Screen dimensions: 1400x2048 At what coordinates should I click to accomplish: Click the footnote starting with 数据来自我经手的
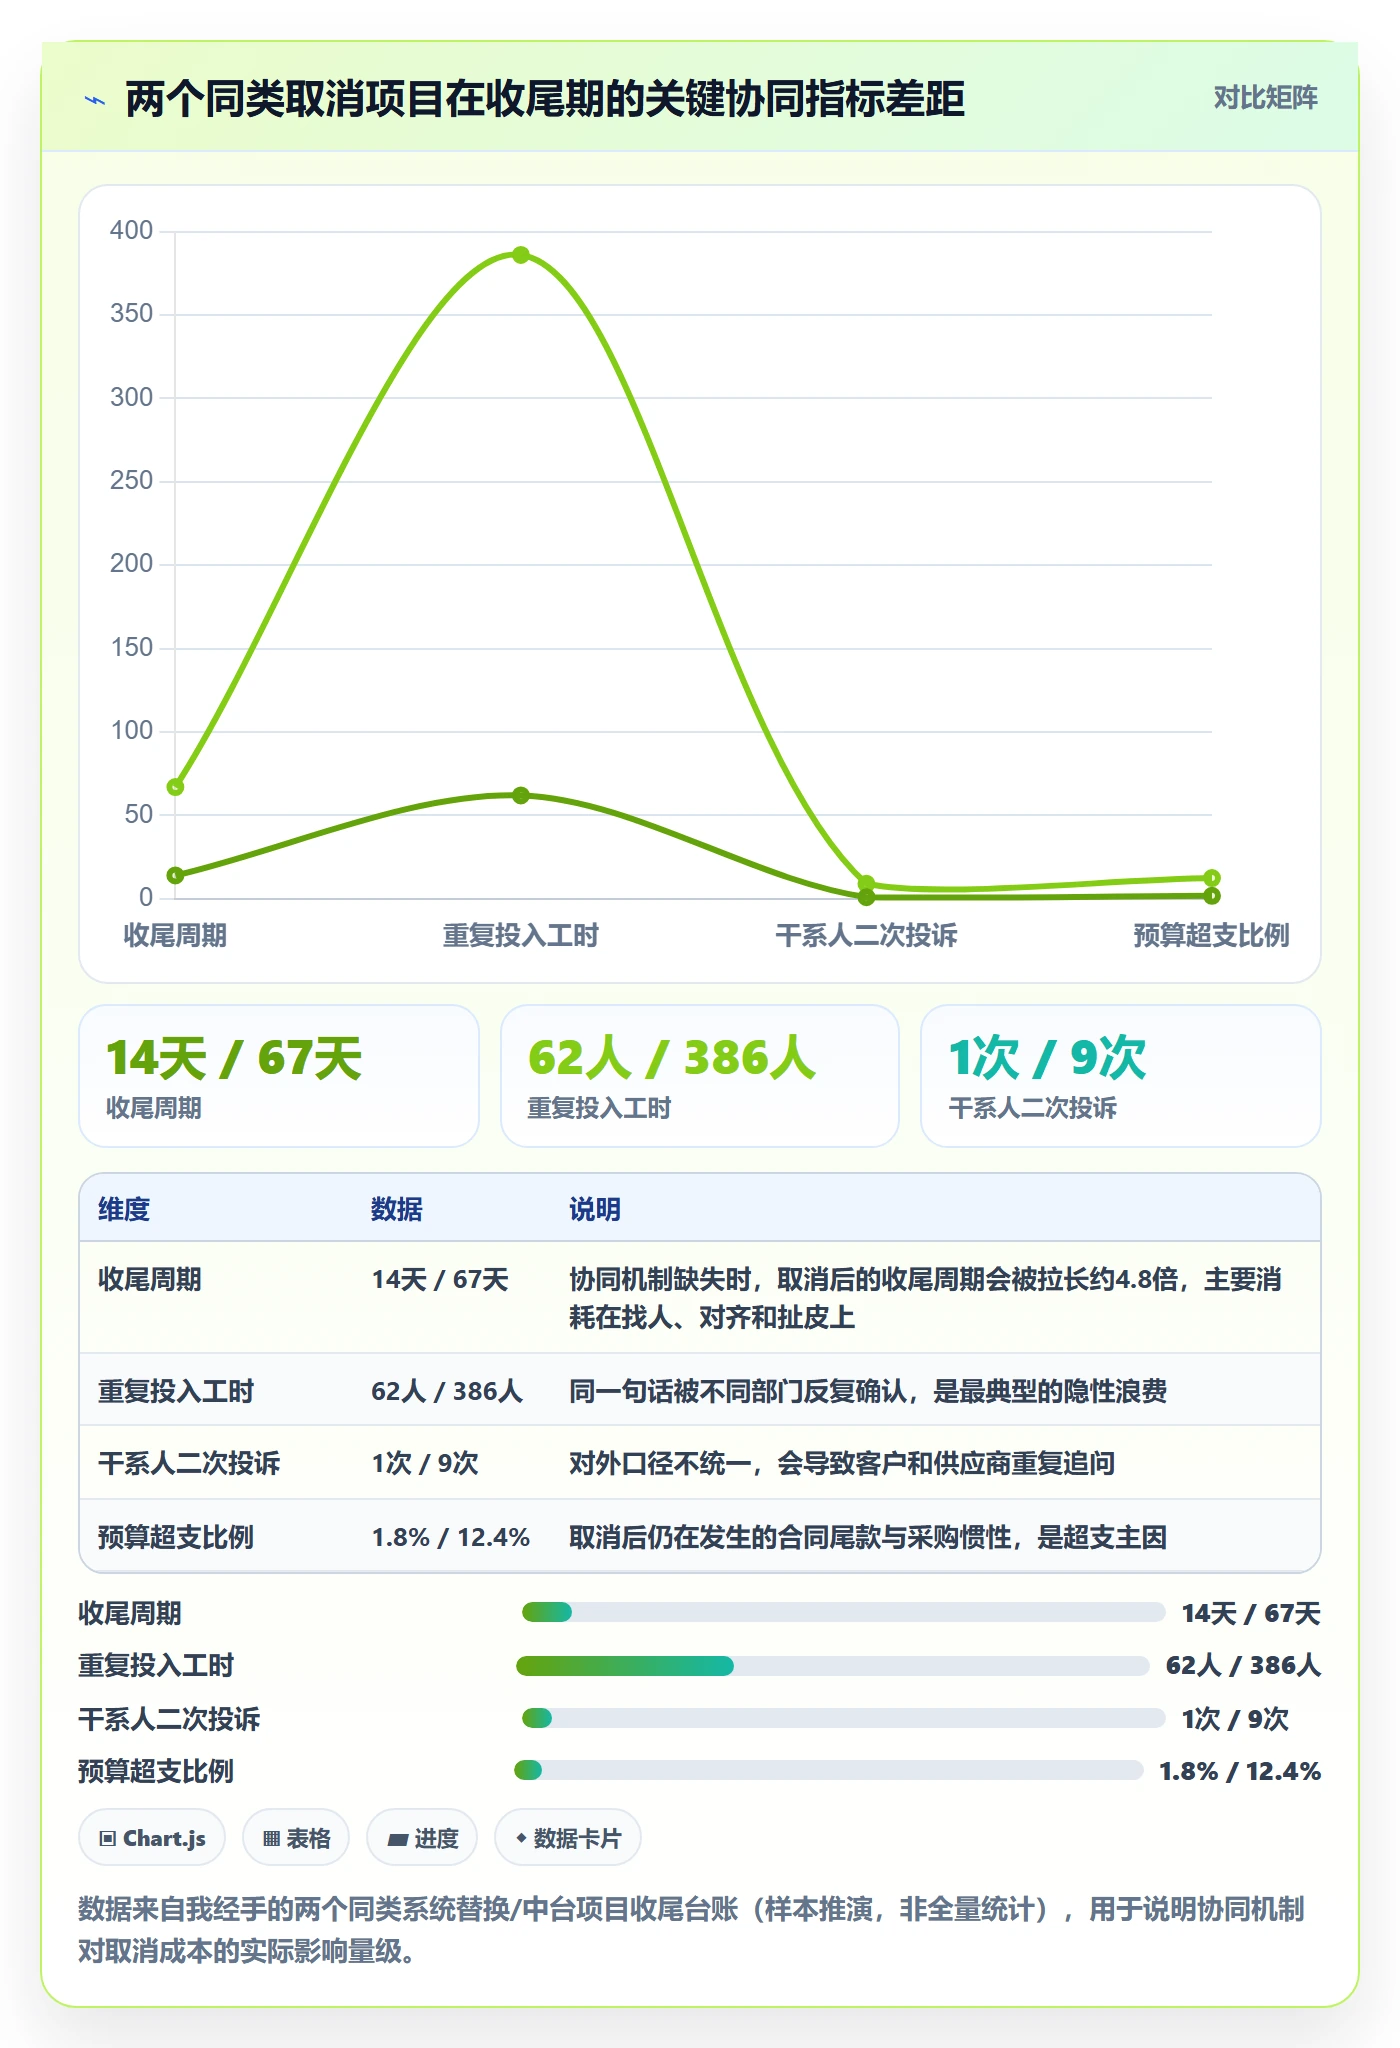691,1930
